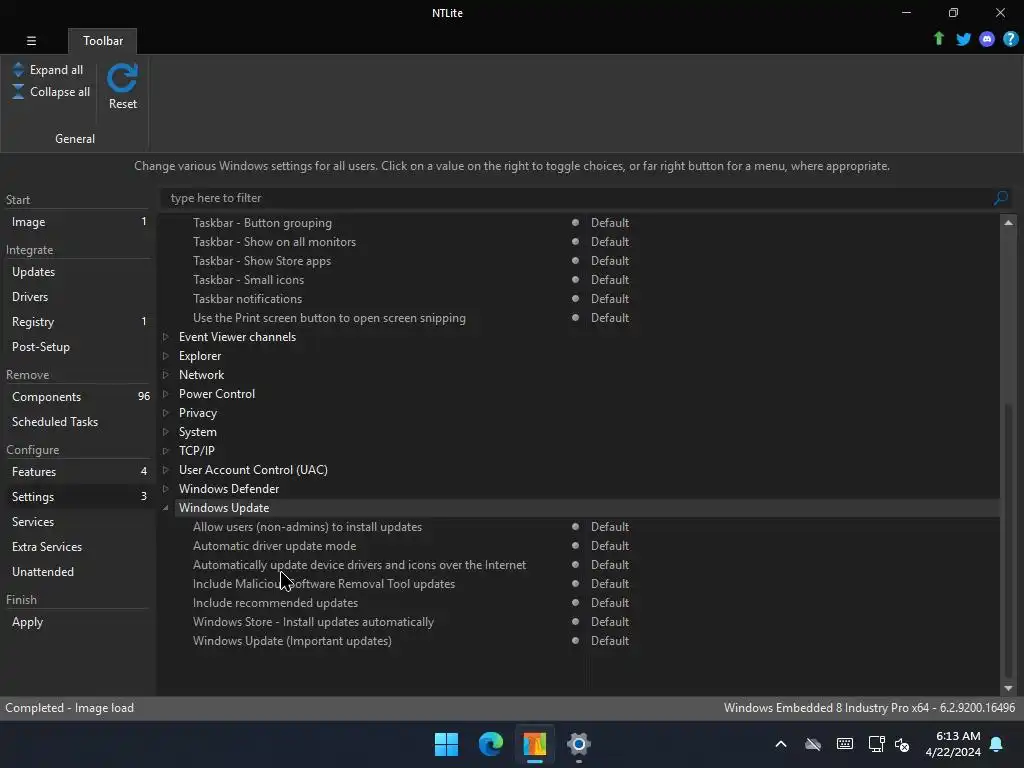
Task: Open the Settings gear taskbar icon
Action: [579, 744]
